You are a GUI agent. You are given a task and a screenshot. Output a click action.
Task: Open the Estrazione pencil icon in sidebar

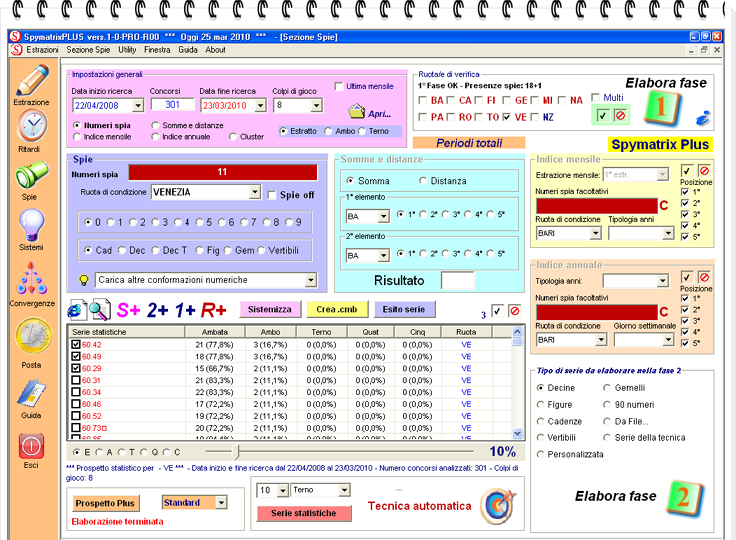pyautogui.click(x=32, y=80)
